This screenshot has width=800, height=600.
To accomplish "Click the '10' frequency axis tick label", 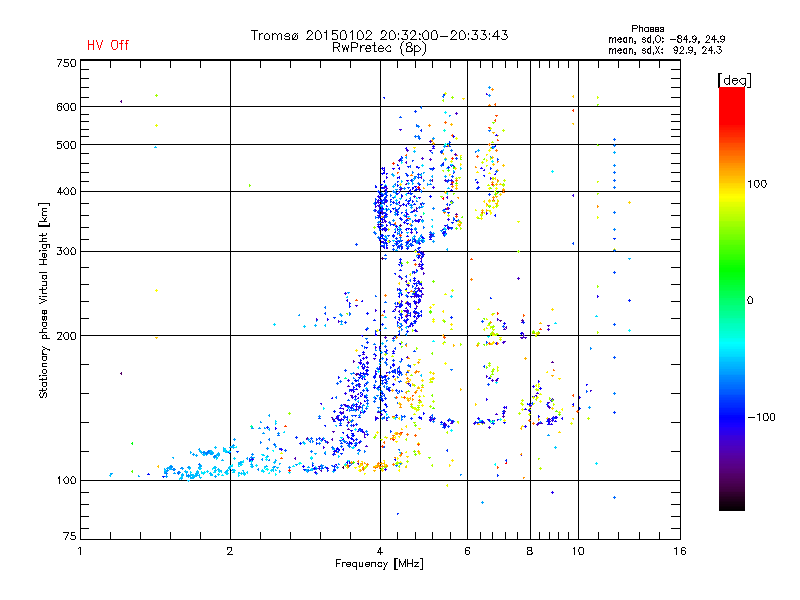I will pyautogui.click(x=578, y=551).
